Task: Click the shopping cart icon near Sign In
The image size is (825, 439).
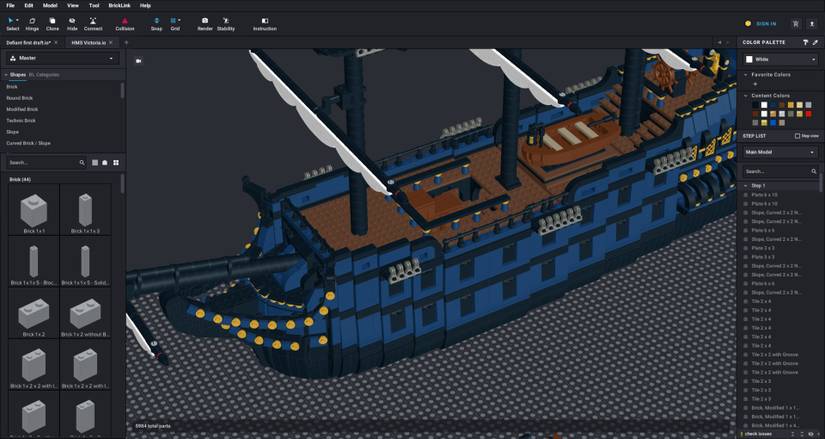Action: (796, 23)
